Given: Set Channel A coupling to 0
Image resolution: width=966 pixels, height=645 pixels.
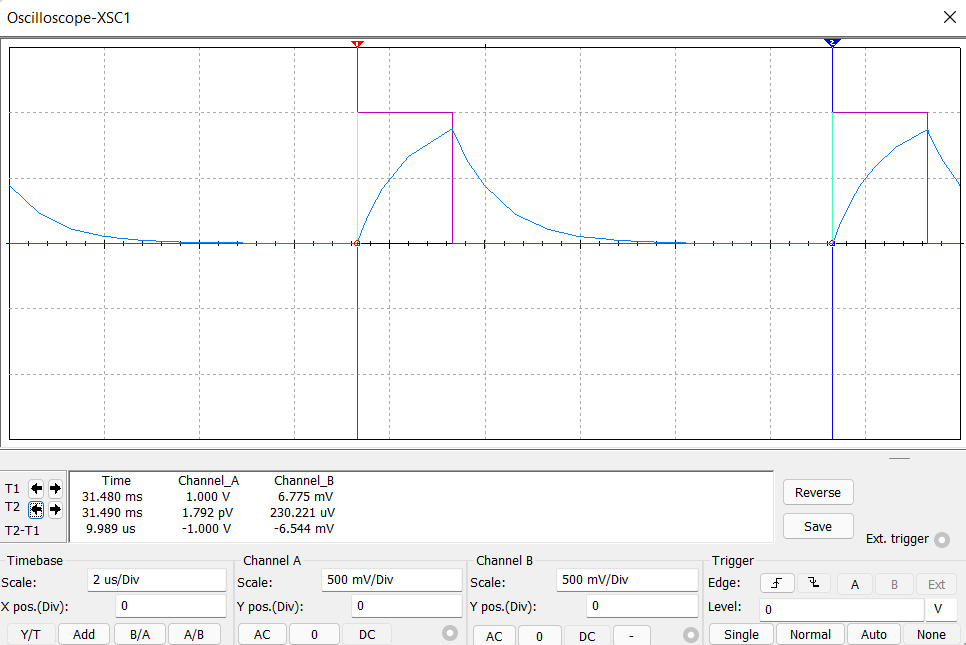Looking at the screenshot, I should pos(314,634).
